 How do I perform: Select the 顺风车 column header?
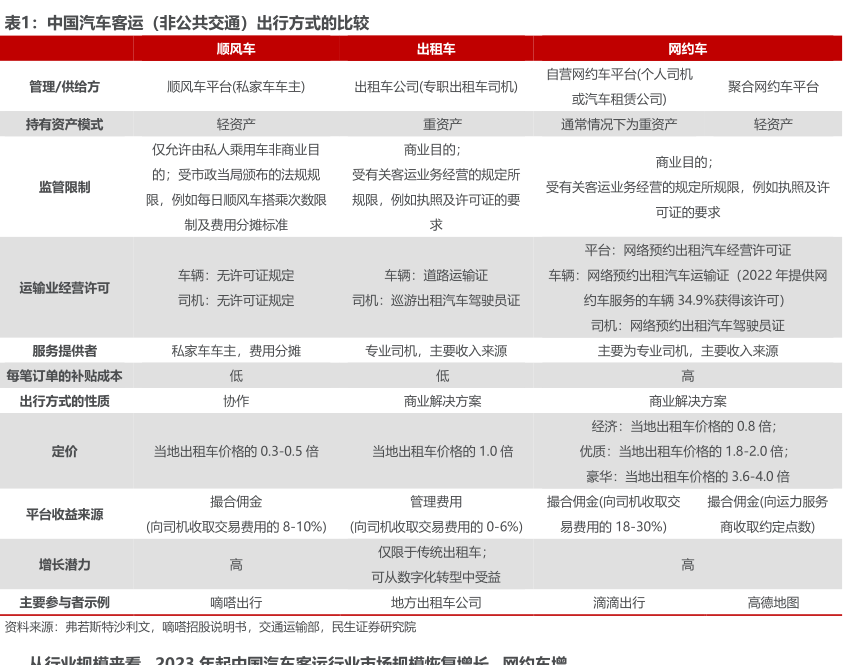[x=235, y=49]
